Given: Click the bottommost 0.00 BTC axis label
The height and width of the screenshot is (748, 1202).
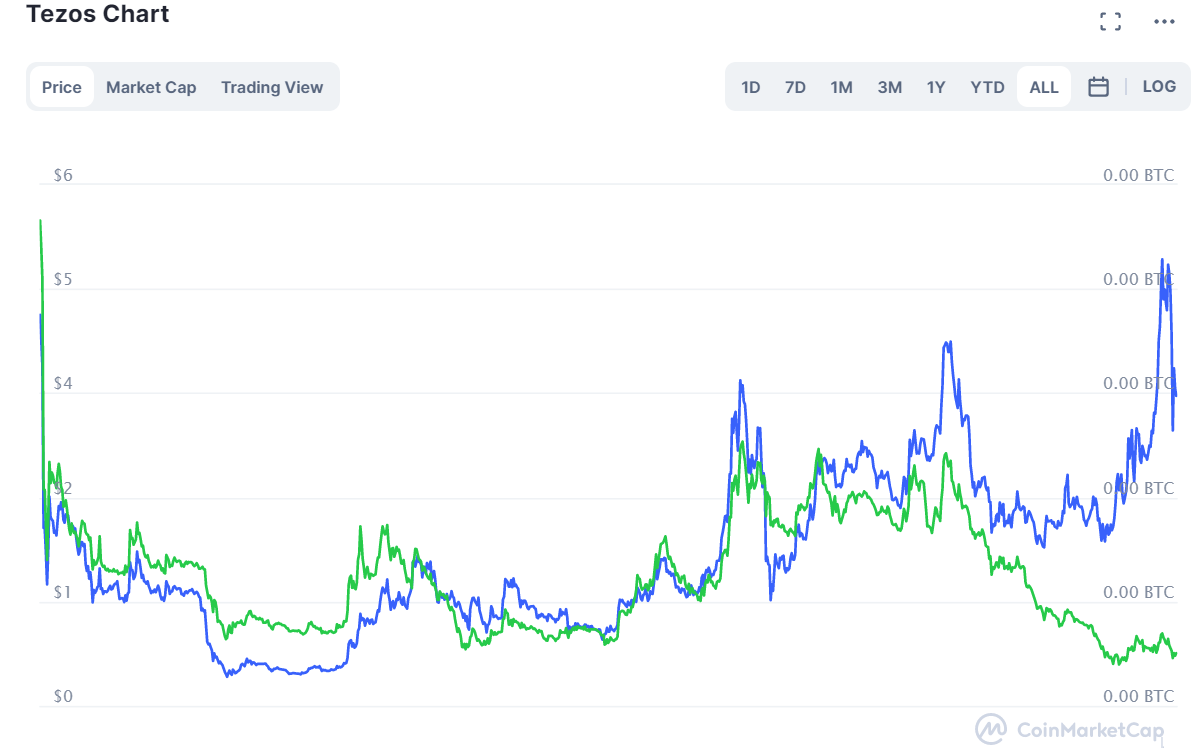Looking at the screenshot, I should [x=1138, y=695].
